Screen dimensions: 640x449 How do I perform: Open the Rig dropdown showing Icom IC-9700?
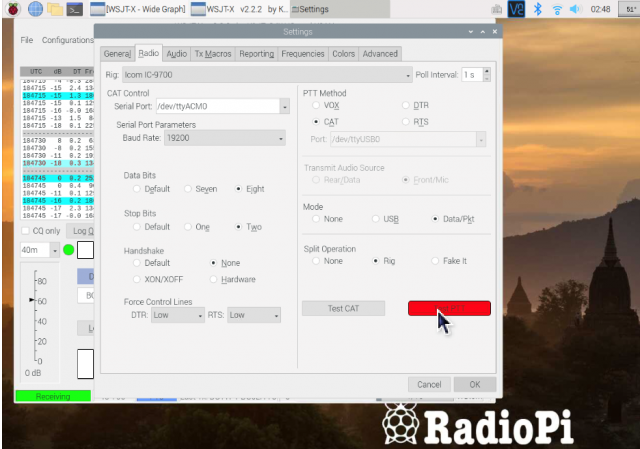pyautogui.click(x=267, y=75)
